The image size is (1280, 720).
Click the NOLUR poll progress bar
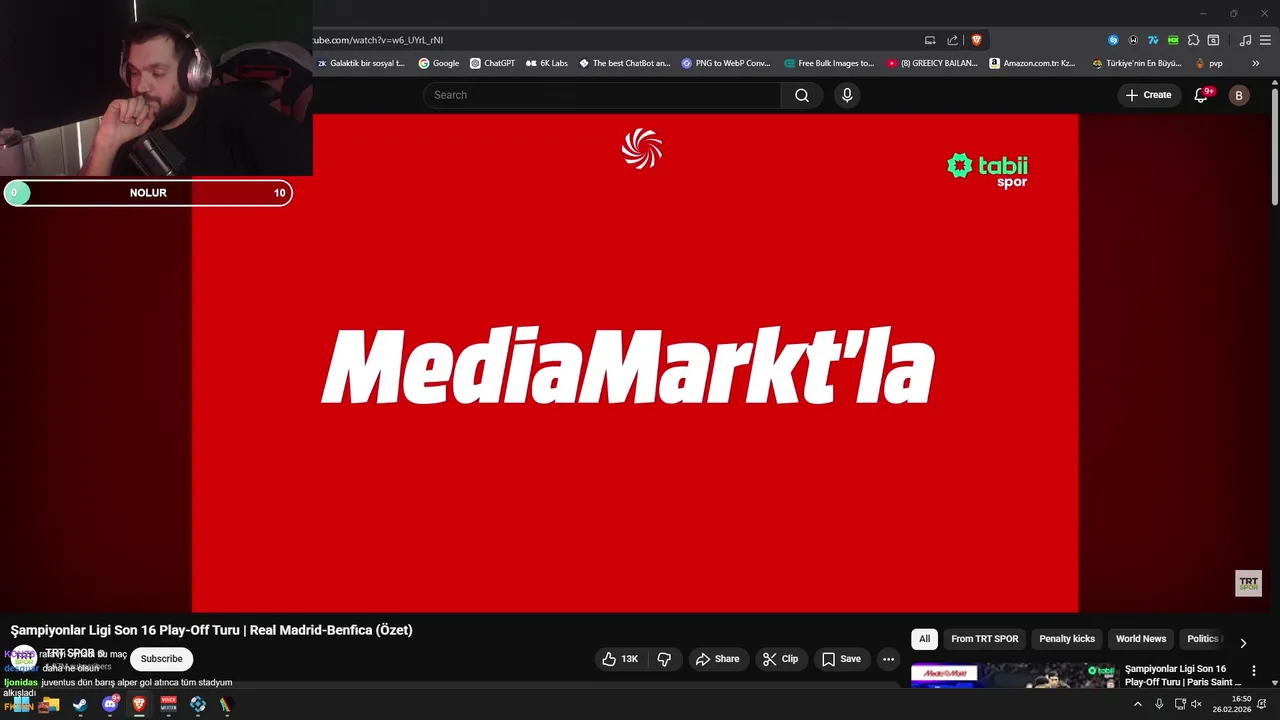point(148,193)
